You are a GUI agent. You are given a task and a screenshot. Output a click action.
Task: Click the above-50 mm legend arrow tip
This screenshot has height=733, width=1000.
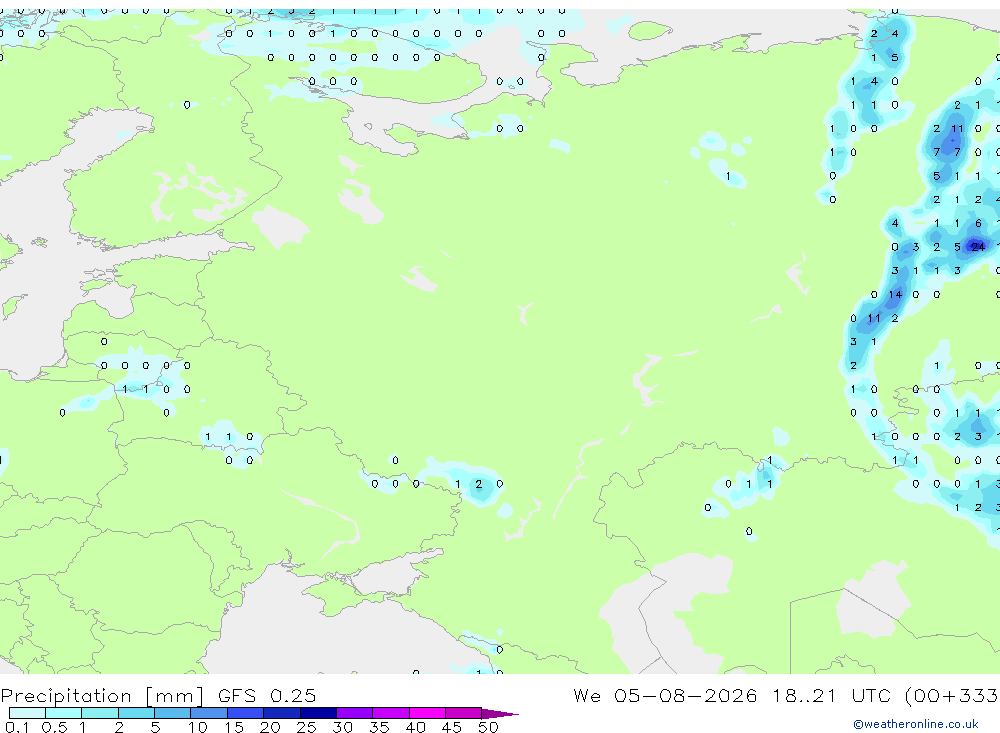click(x=500, y=713)
